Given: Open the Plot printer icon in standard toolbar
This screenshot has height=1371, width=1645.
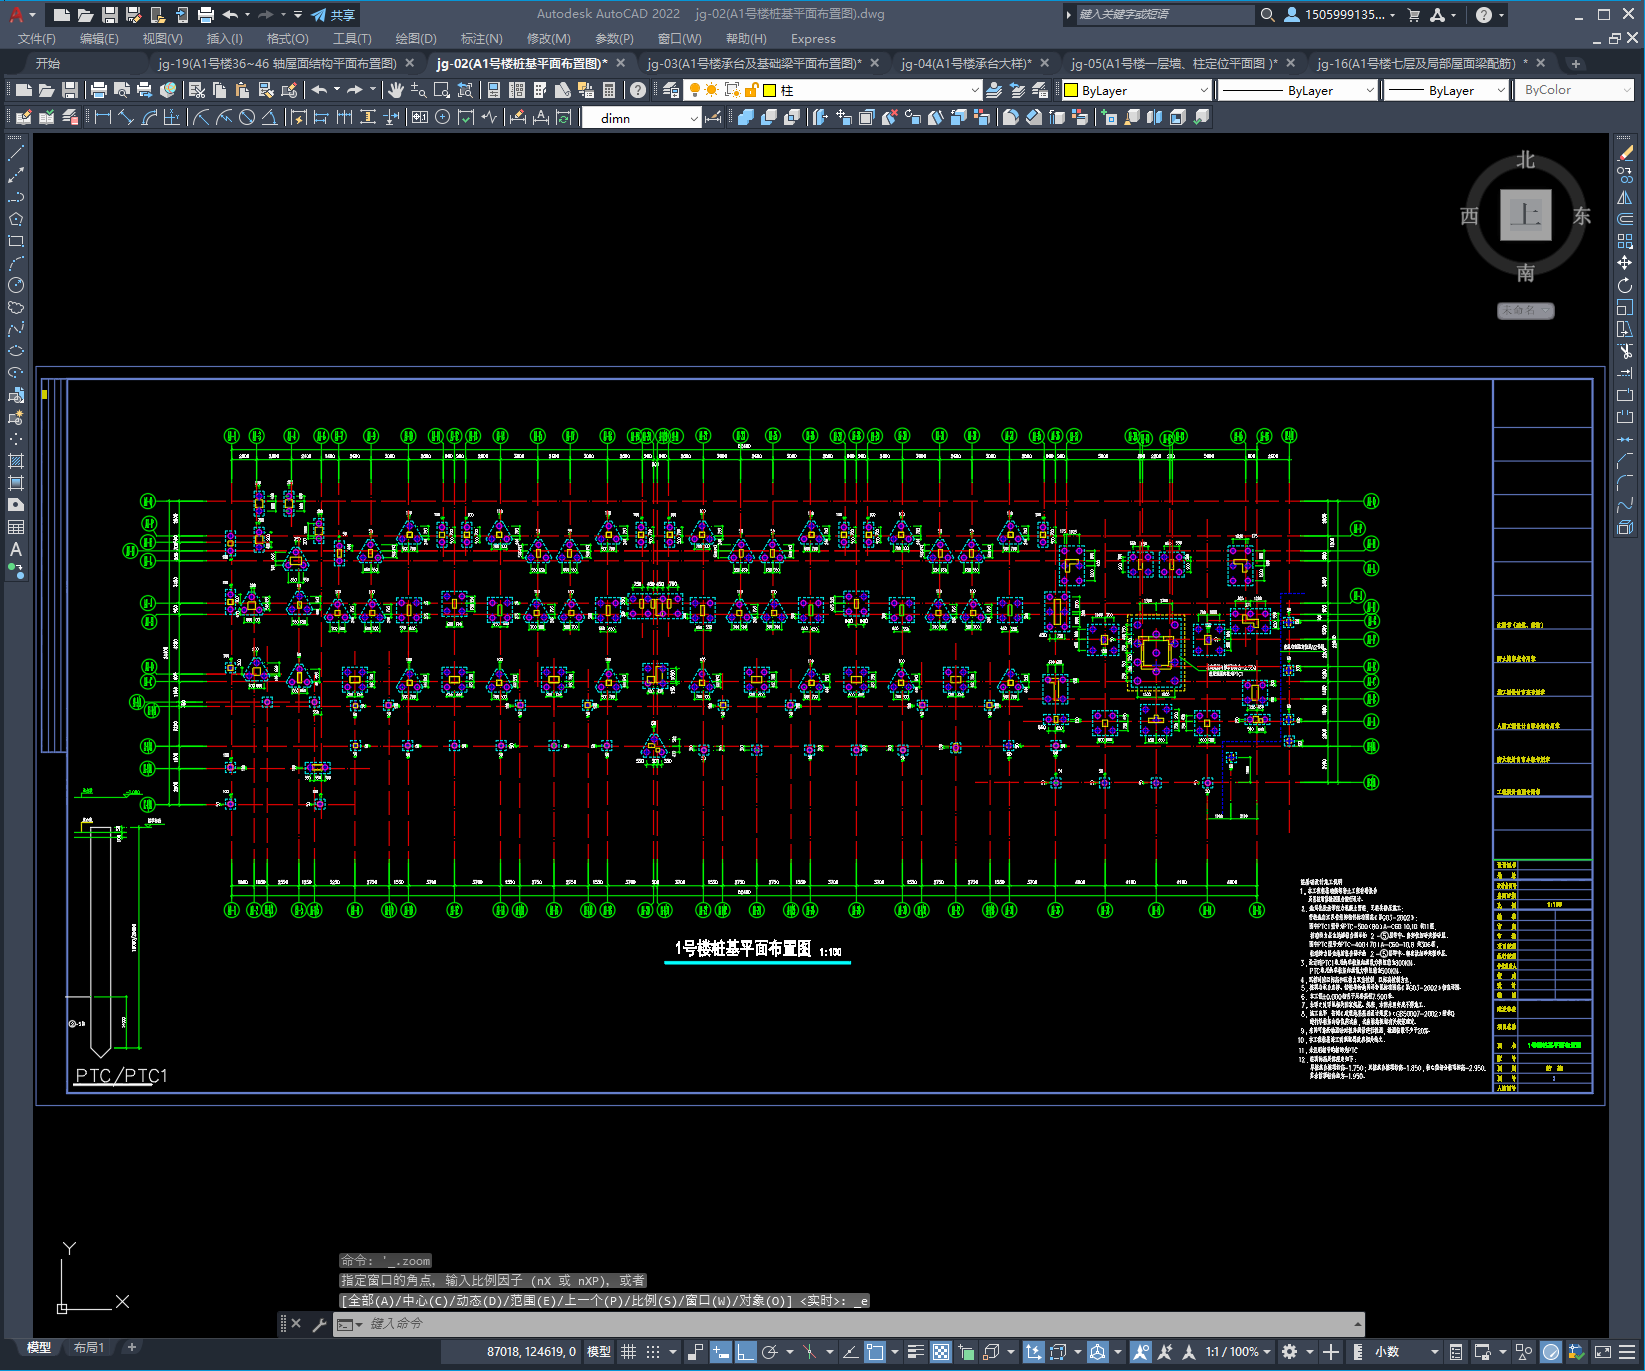Looking at the screenshot, I should [x=99, y=90].
